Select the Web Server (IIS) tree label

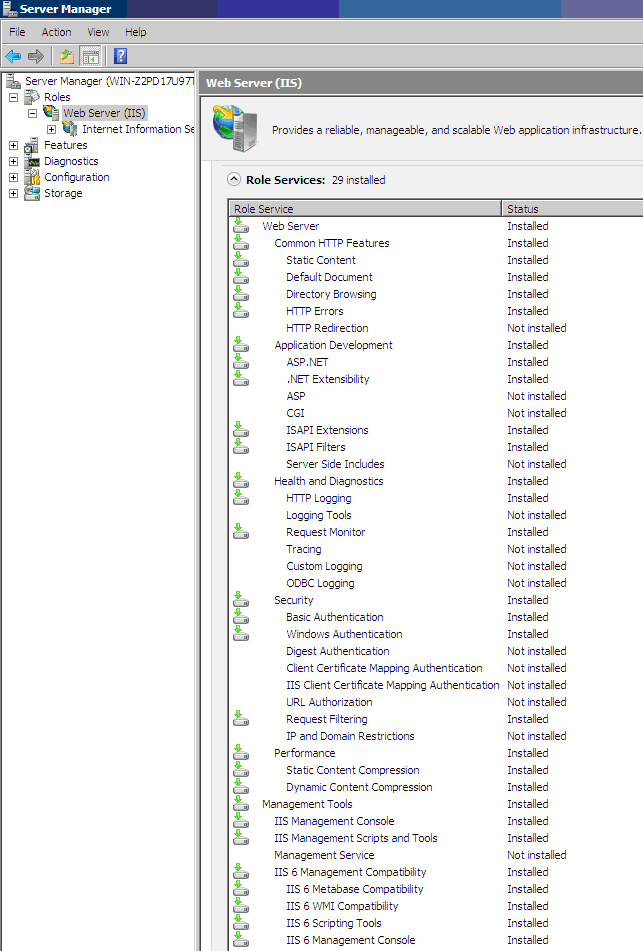104,113
